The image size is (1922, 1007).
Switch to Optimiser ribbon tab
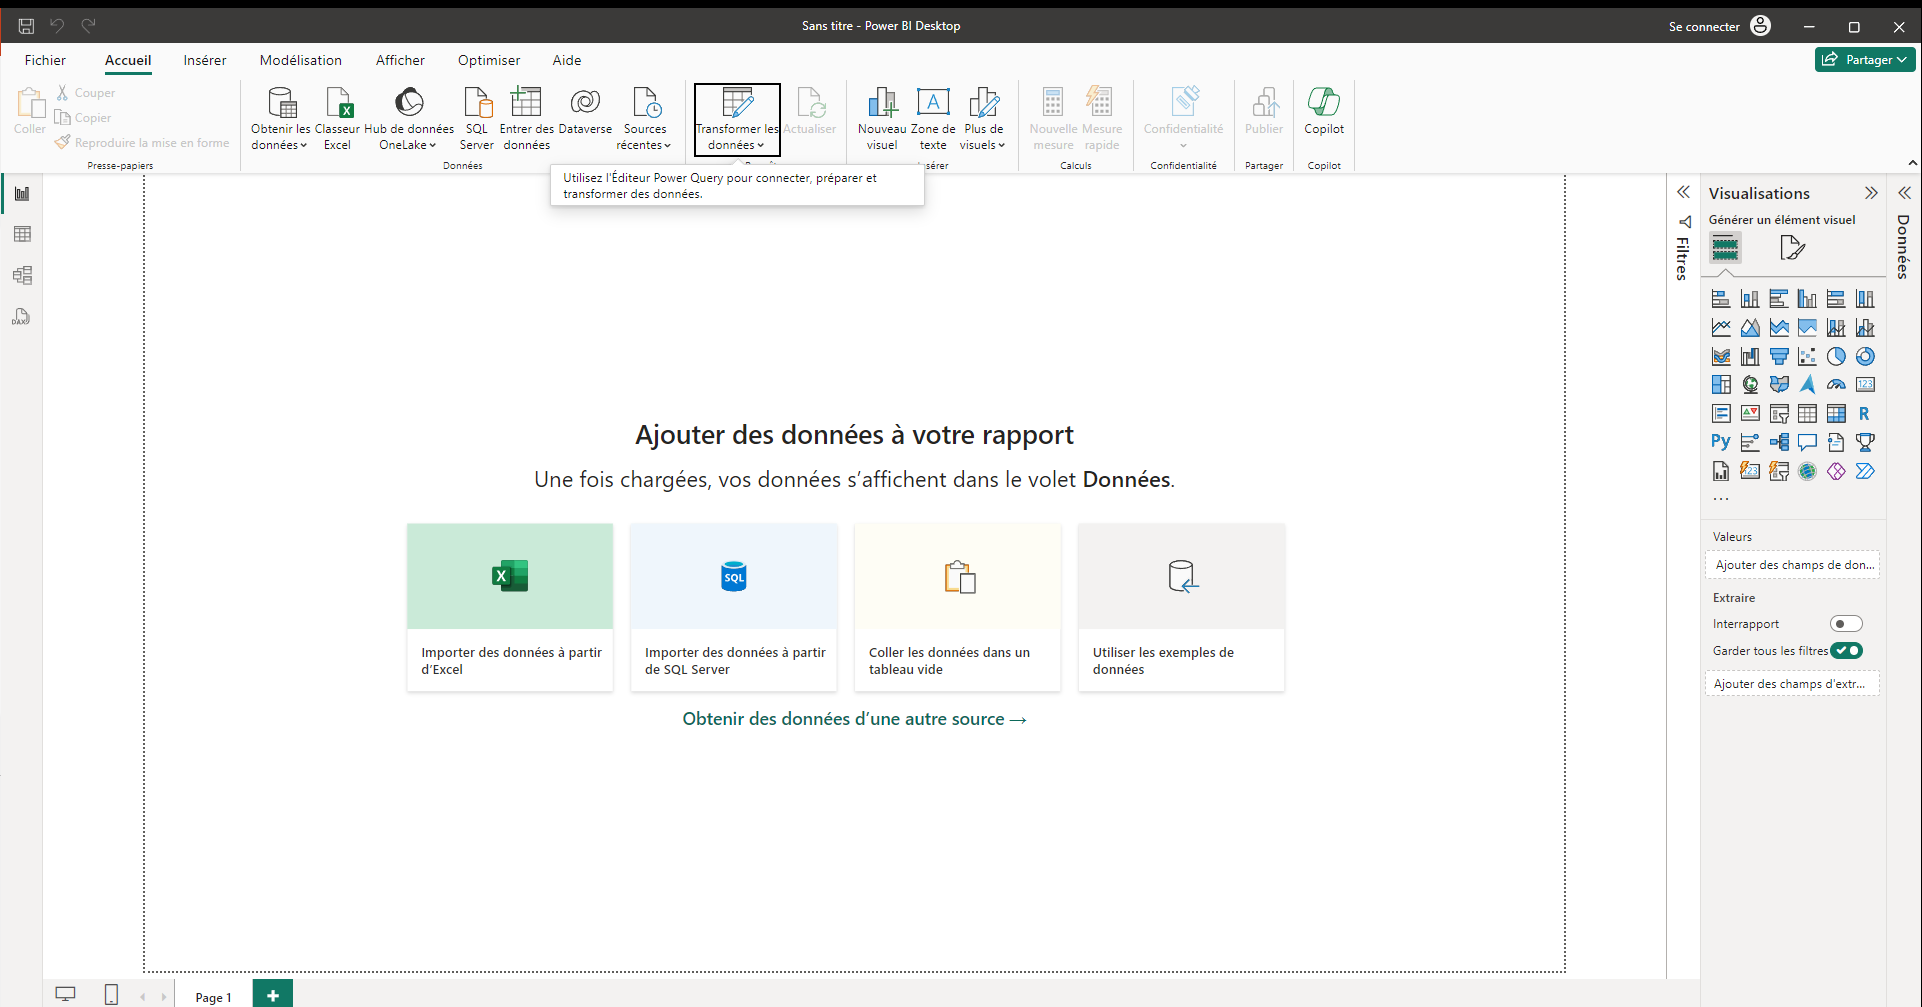[x=489, y=60]
